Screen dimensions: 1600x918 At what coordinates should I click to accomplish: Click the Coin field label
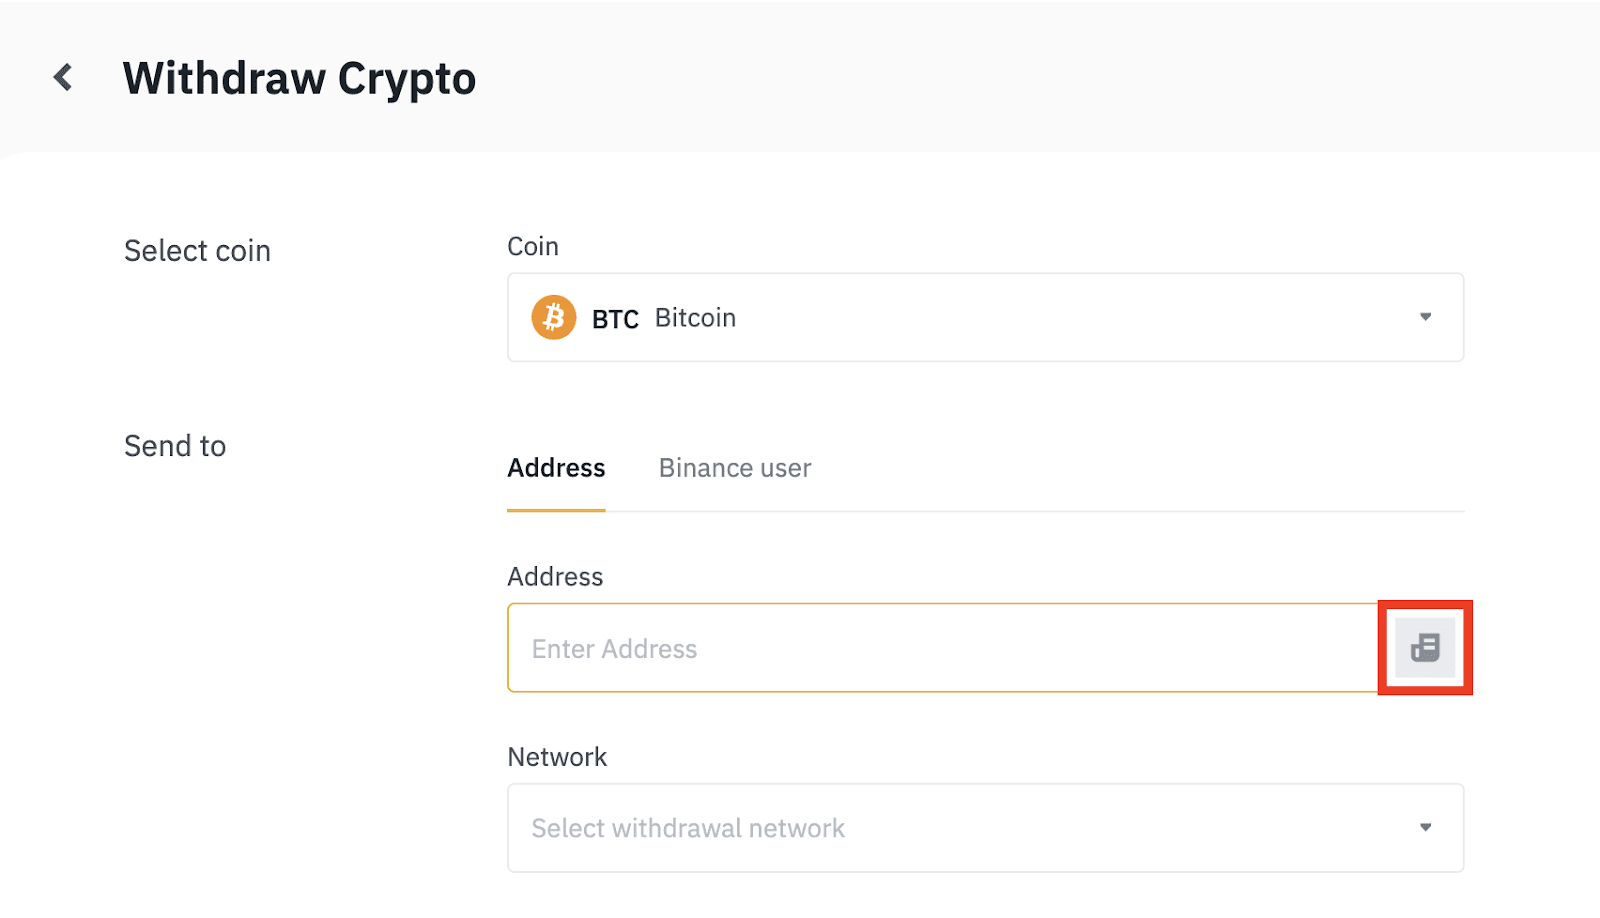click(x=533, y=247)
